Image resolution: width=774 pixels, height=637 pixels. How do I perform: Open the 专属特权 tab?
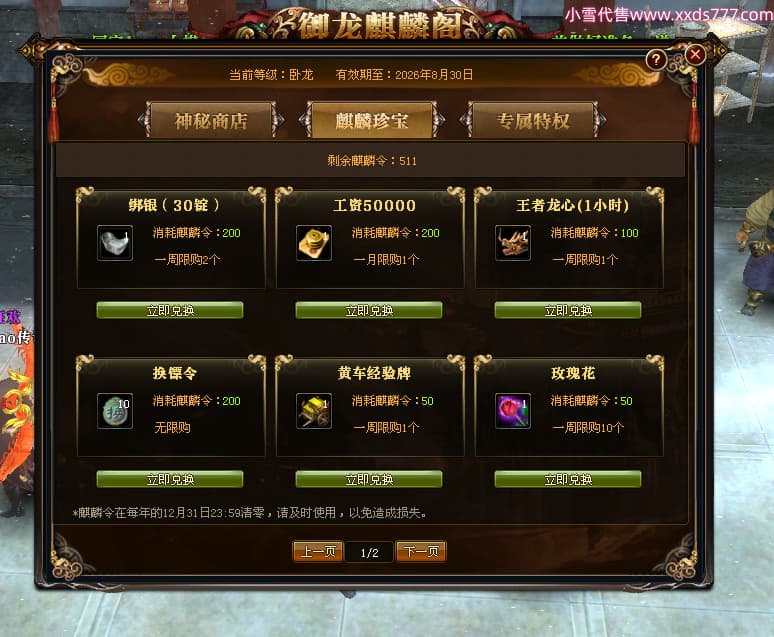533,120
